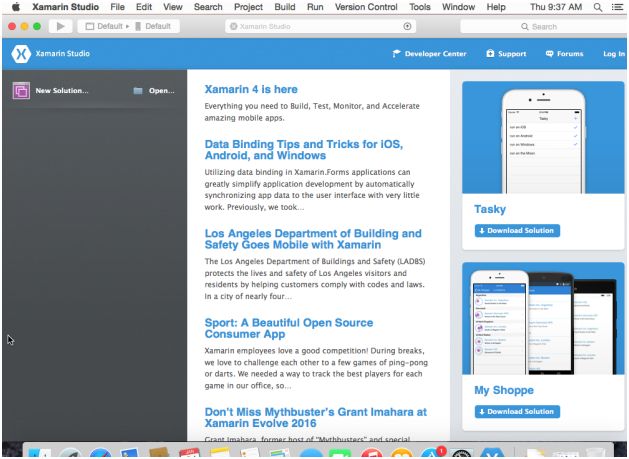Click the New Solution icon
The width and height of the screenshot is (629, 459).
[21, 91]
